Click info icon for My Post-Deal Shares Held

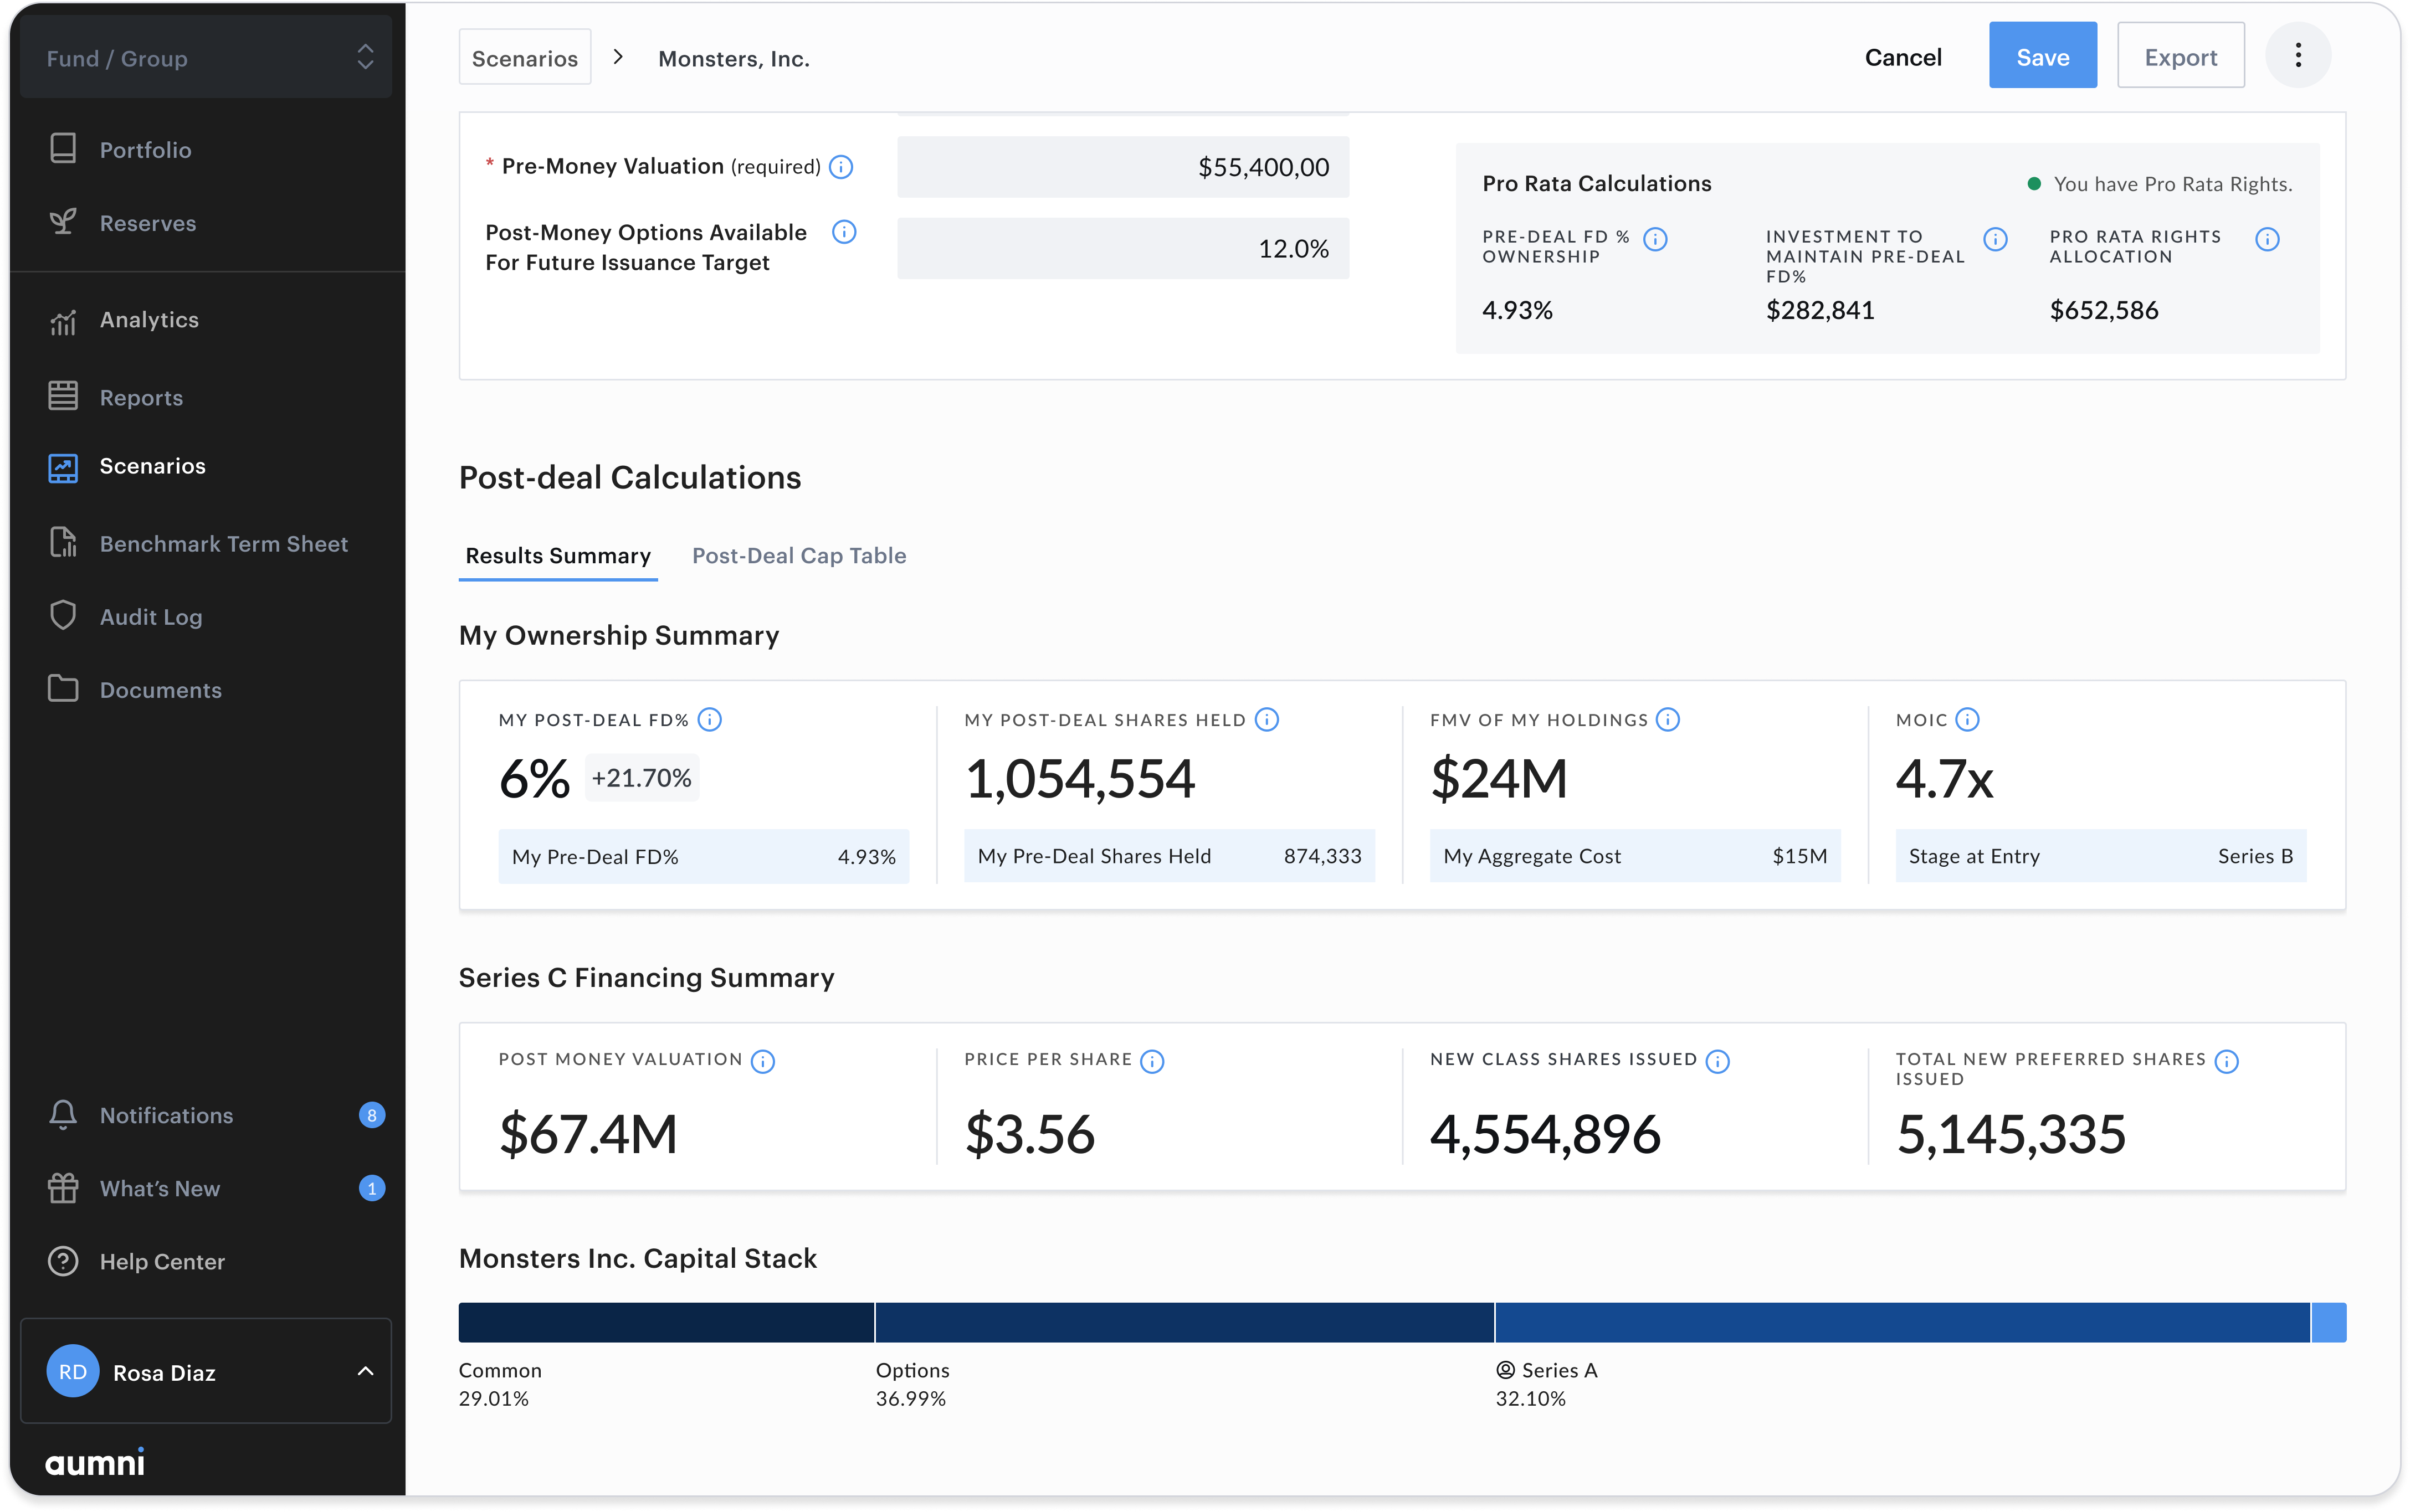coord(1266,720)
